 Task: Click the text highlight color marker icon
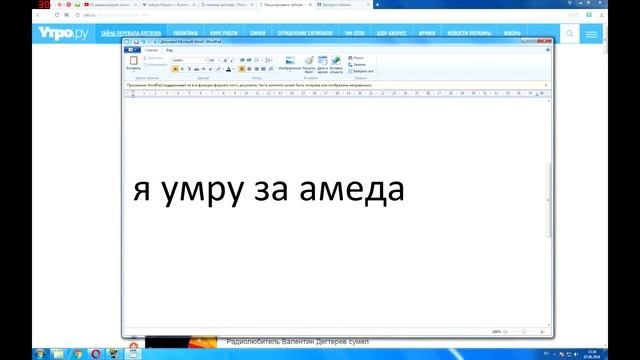pyautogui.click(x=218, y=69)
